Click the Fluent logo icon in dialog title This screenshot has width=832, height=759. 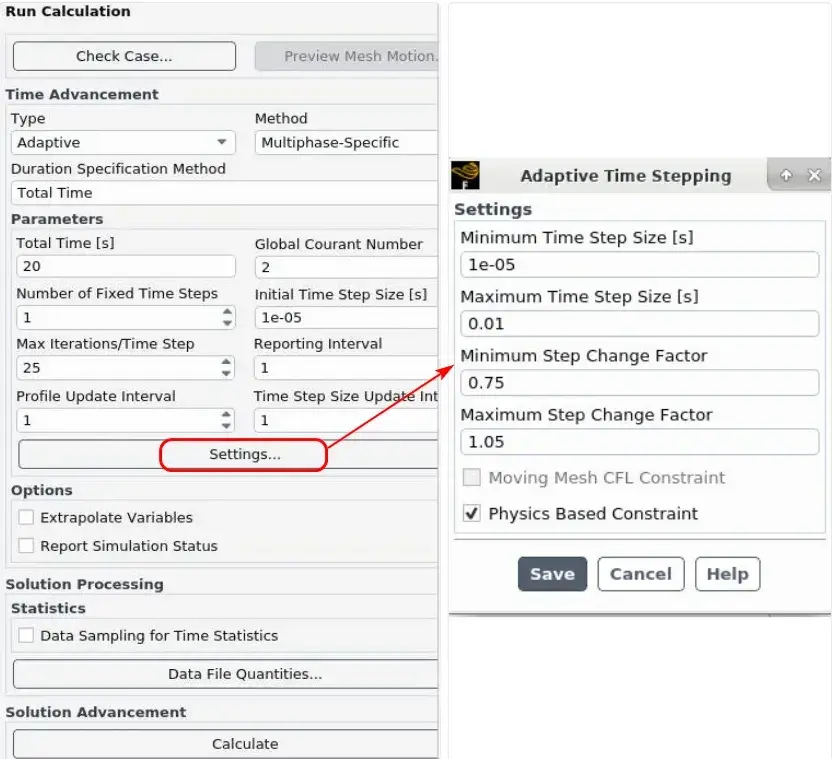(x=465, y=175)
